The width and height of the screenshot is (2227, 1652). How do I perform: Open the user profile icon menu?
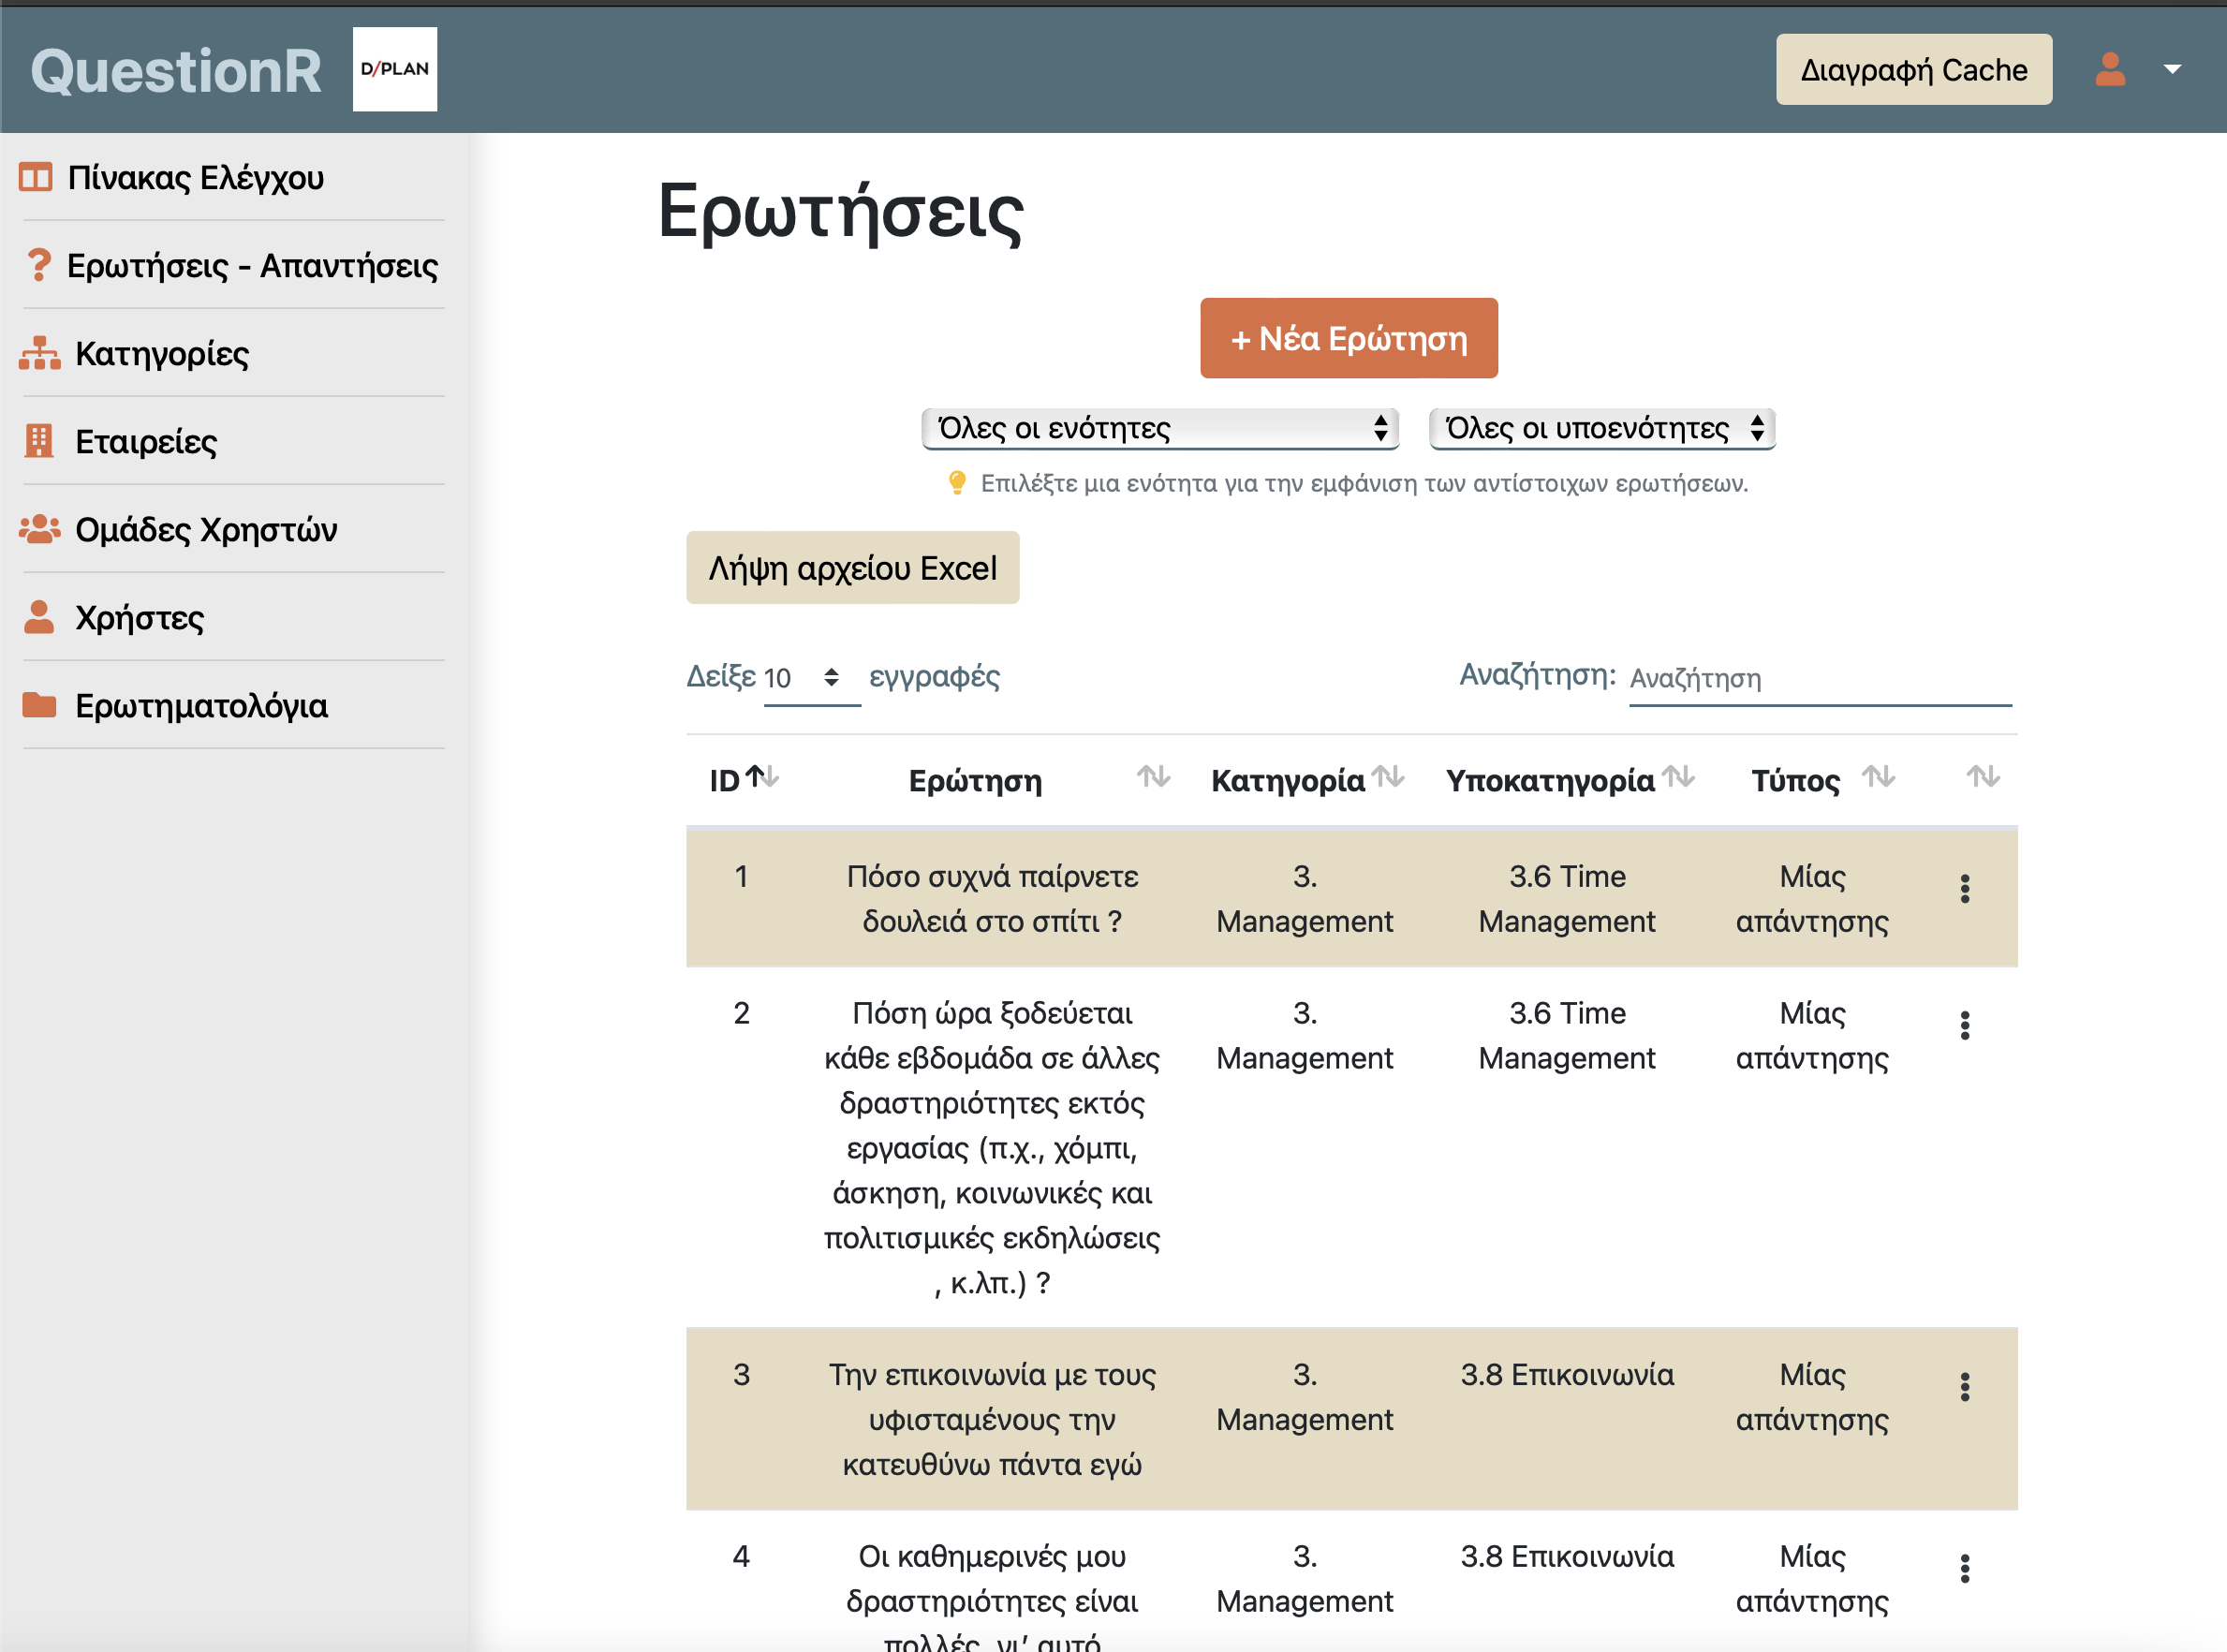[x=2111, y=69]
